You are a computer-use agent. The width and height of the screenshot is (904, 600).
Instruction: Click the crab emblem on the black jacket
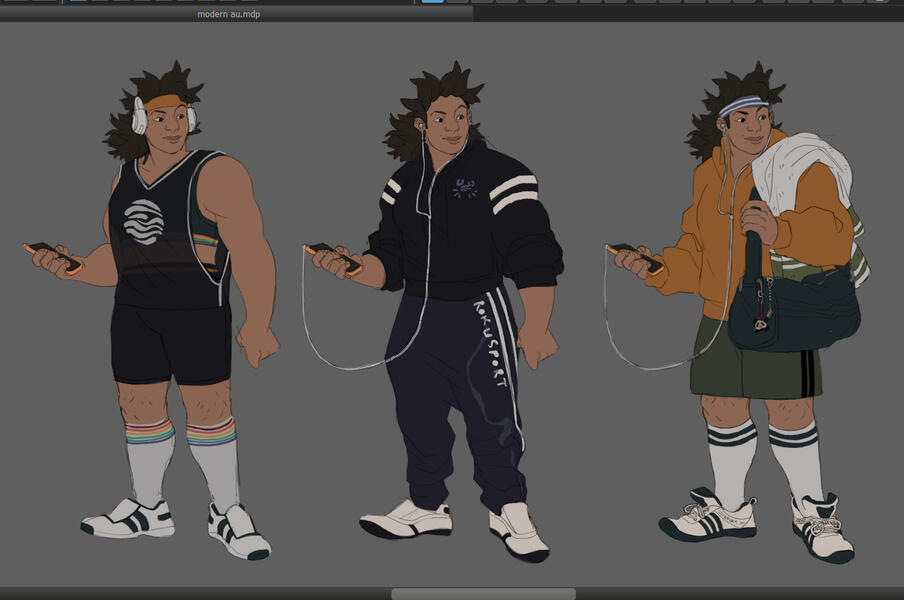pos(463,187)
